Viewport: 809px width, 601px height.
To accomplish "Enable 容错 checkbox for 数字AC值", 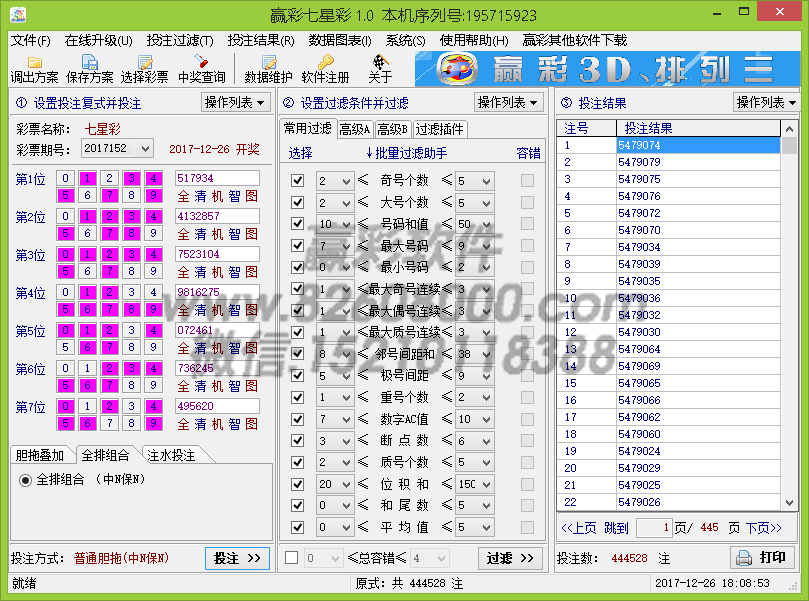I will coord(527,419).
